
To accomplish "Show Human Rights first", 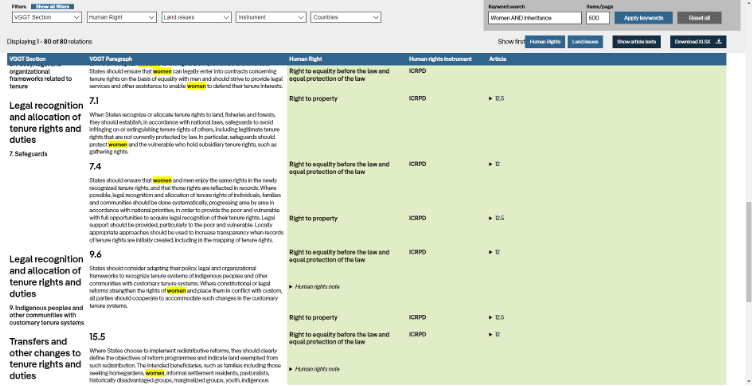I will coord(545,42).
